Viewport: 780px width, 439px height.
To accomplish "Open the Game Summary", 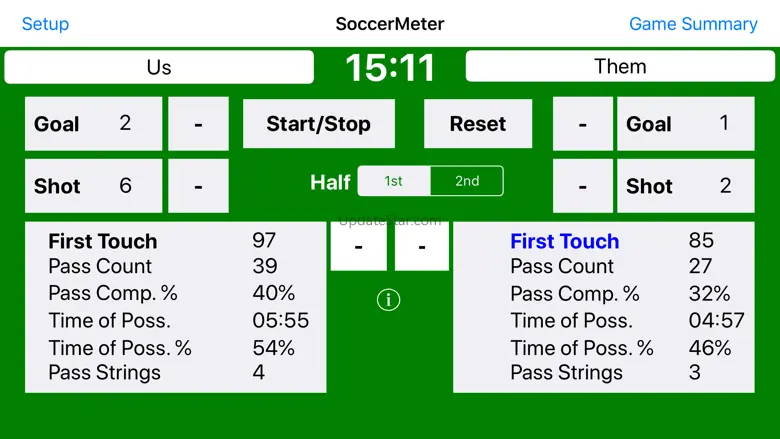I will 693,24.
